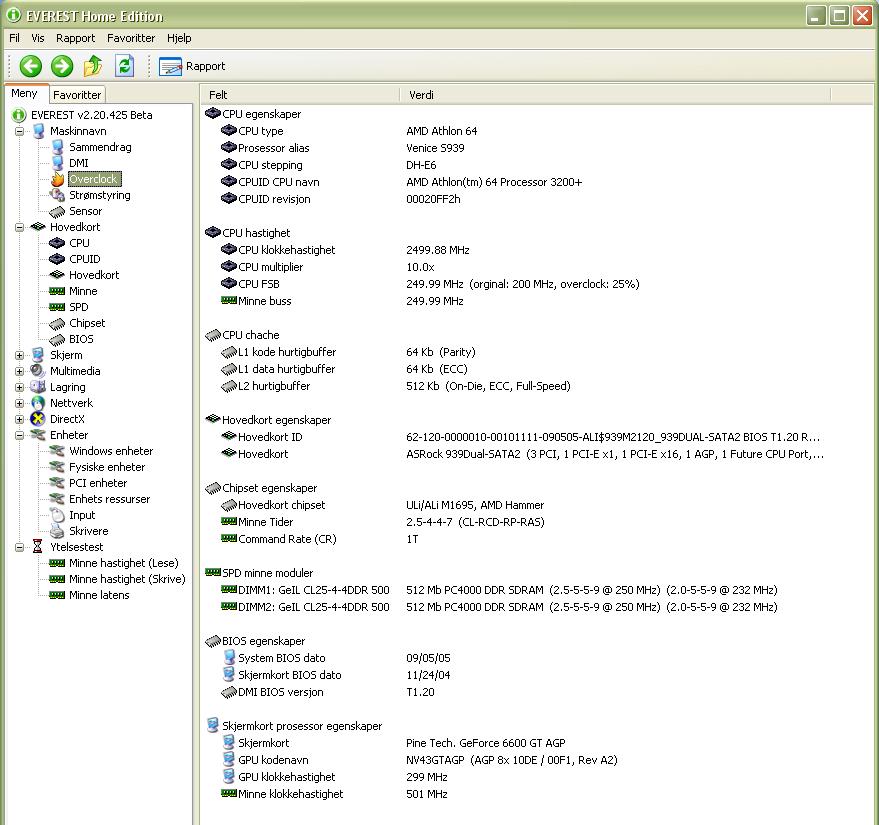Collapse the Enheter tree node
This screenshot has width=879, height=825.
pos(20,435)
